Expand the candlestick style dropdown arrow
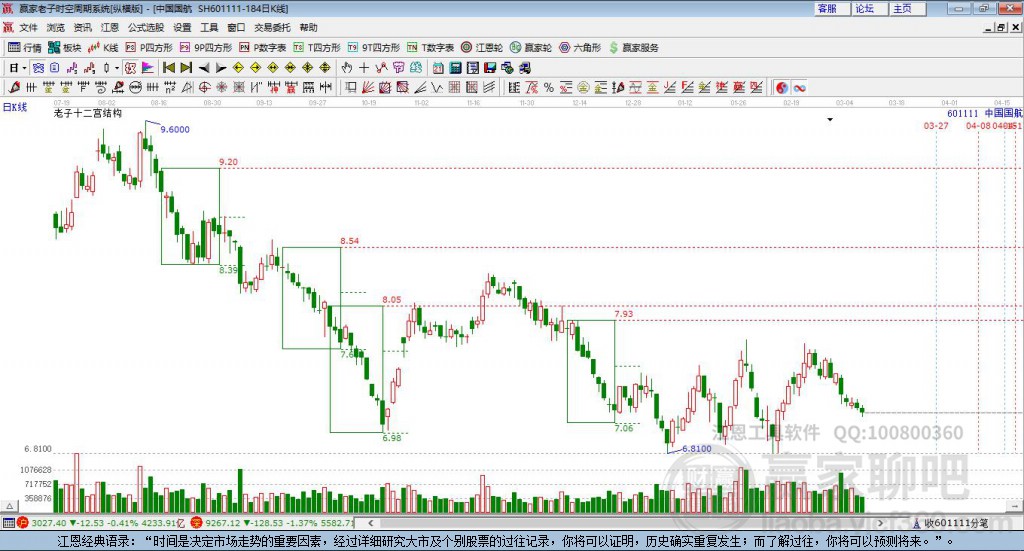This screenshot has height=551, width=1024. 117,68
